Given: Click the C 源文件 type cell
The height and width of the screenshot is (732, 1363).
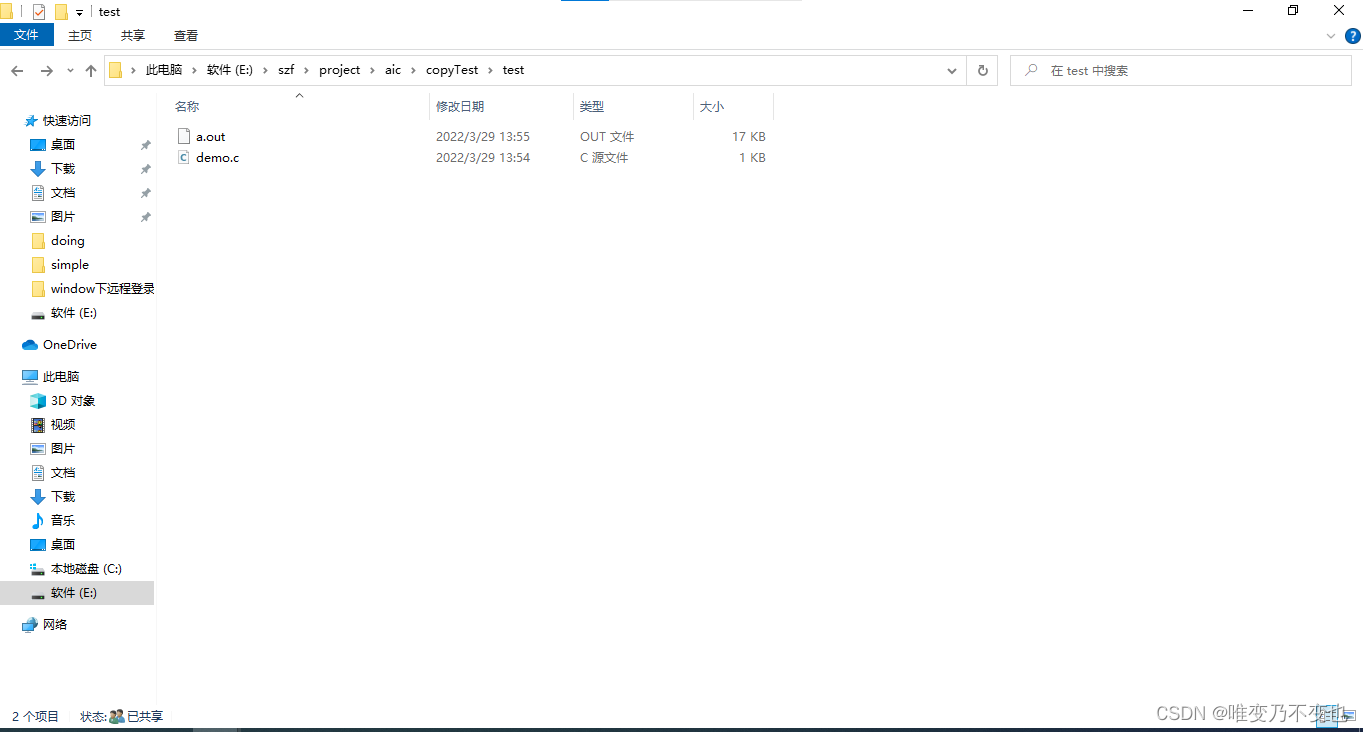Looking at the screenshot, I should [604, 157].
